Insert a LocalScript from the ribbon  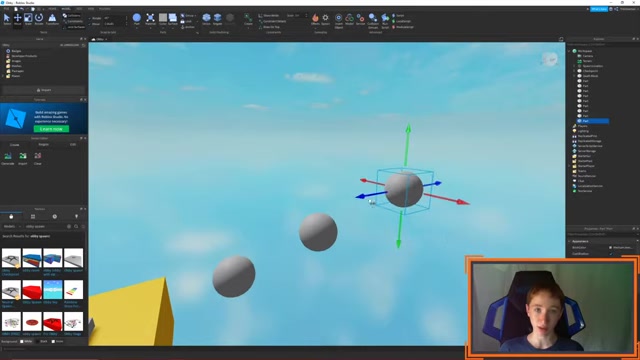402,21
